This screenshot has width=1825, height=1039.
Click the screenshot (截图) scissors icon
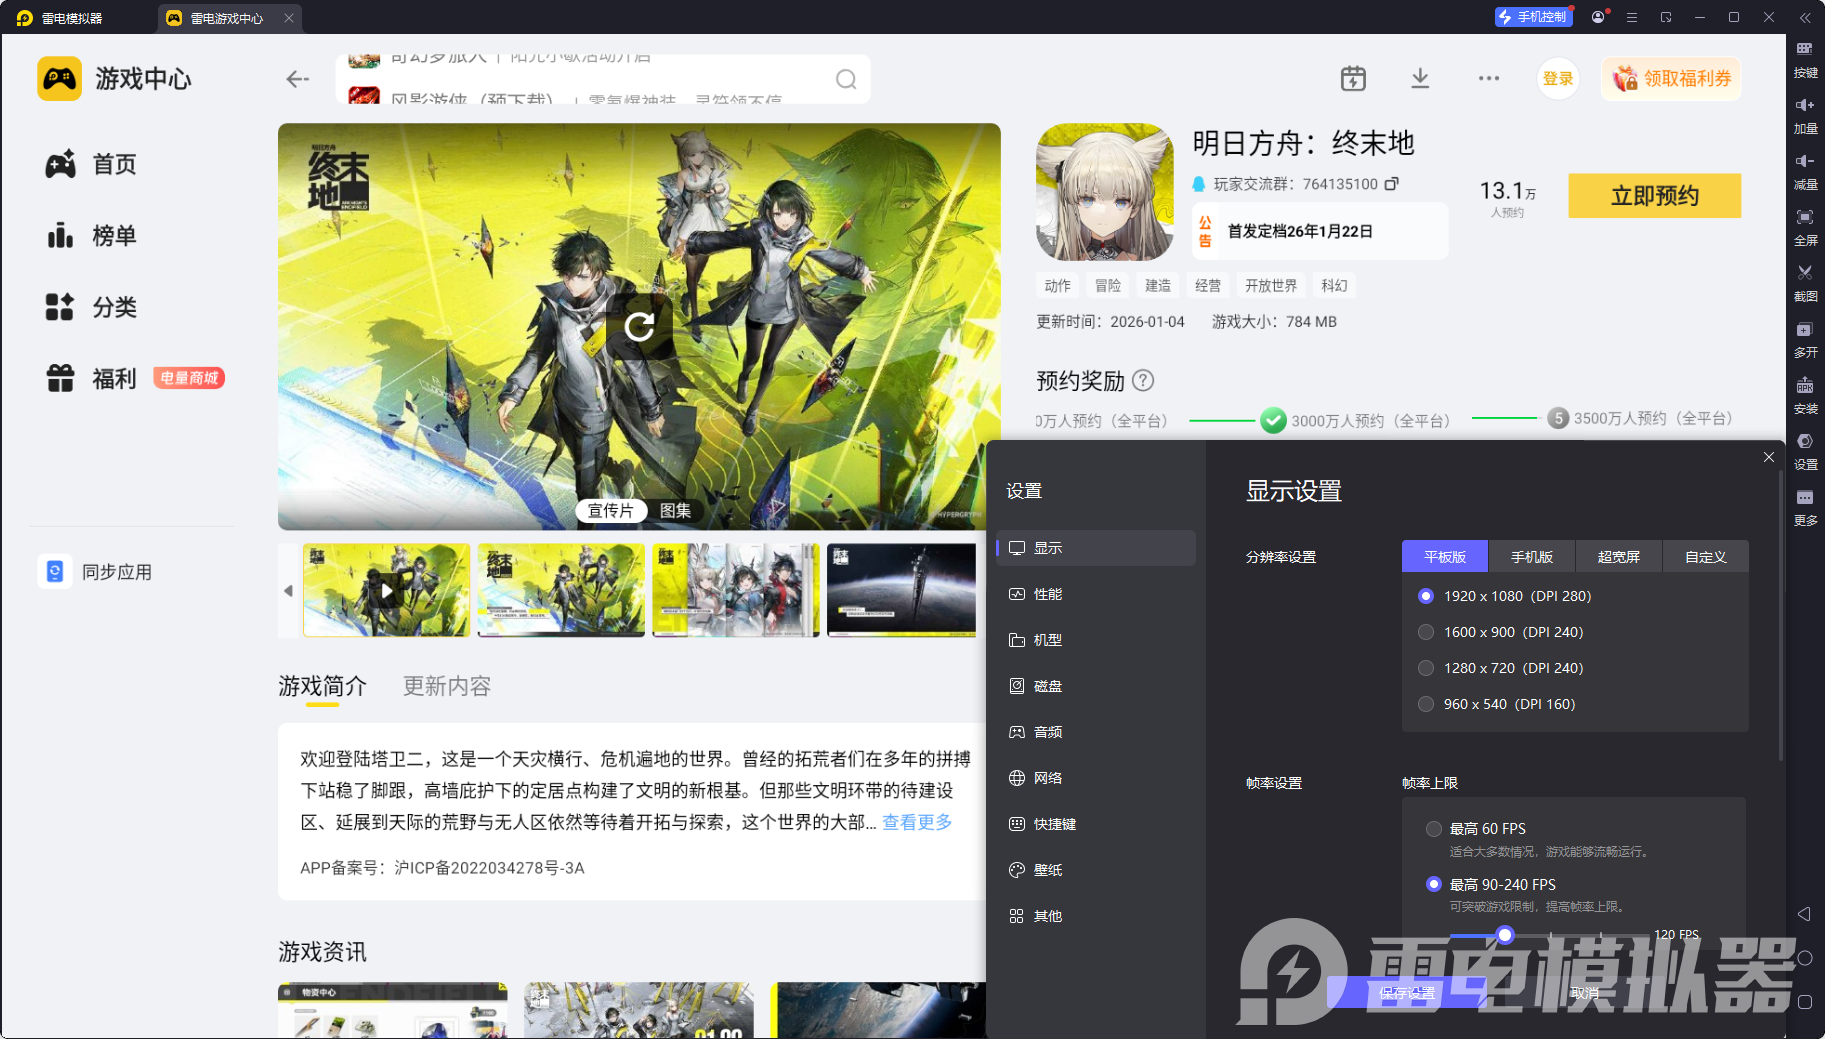1804,274
